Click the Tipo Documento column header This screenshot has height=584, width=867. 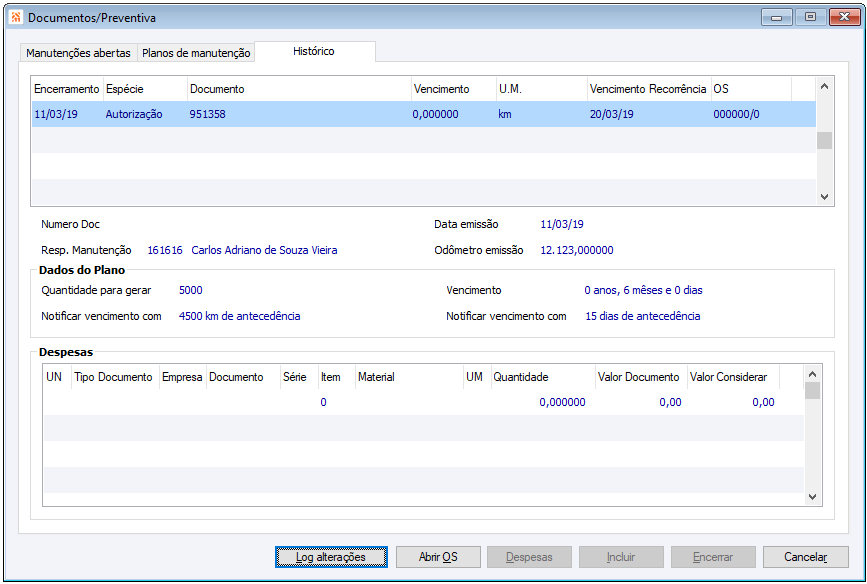coord(114,377)
